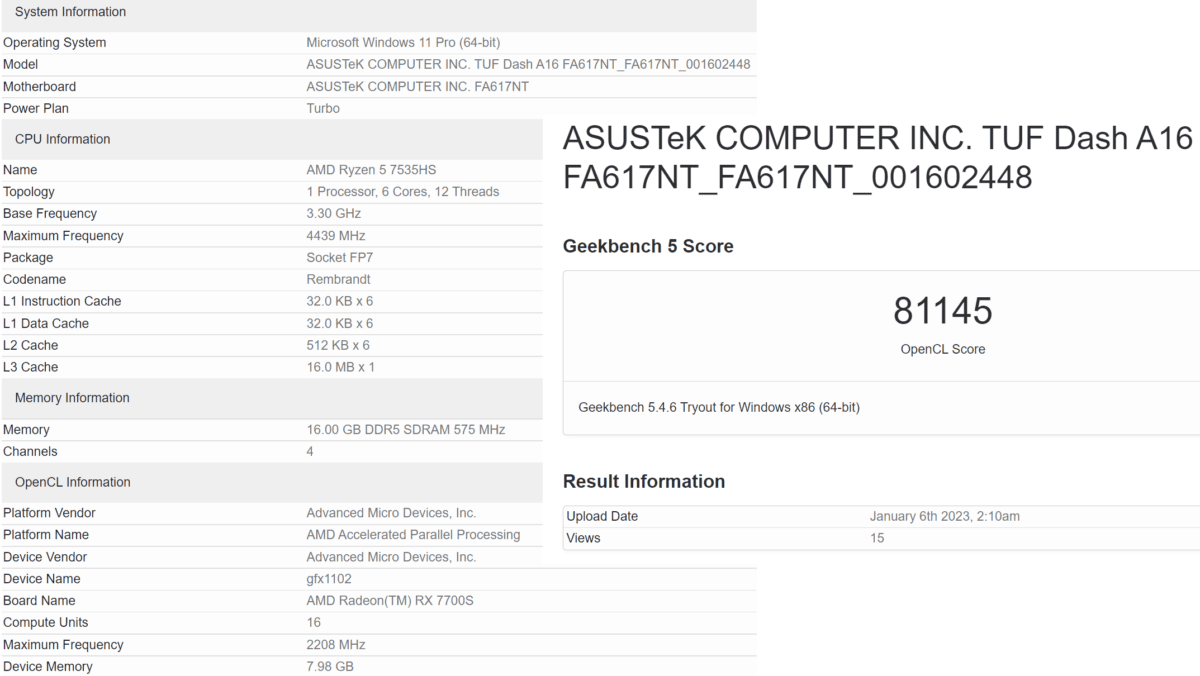Click 'ASUSTeK COMPUTER INC. FA617NT' motherboard value
Image resolution: width=1200 pixels, height=676 pixels.
coord(417,87)
